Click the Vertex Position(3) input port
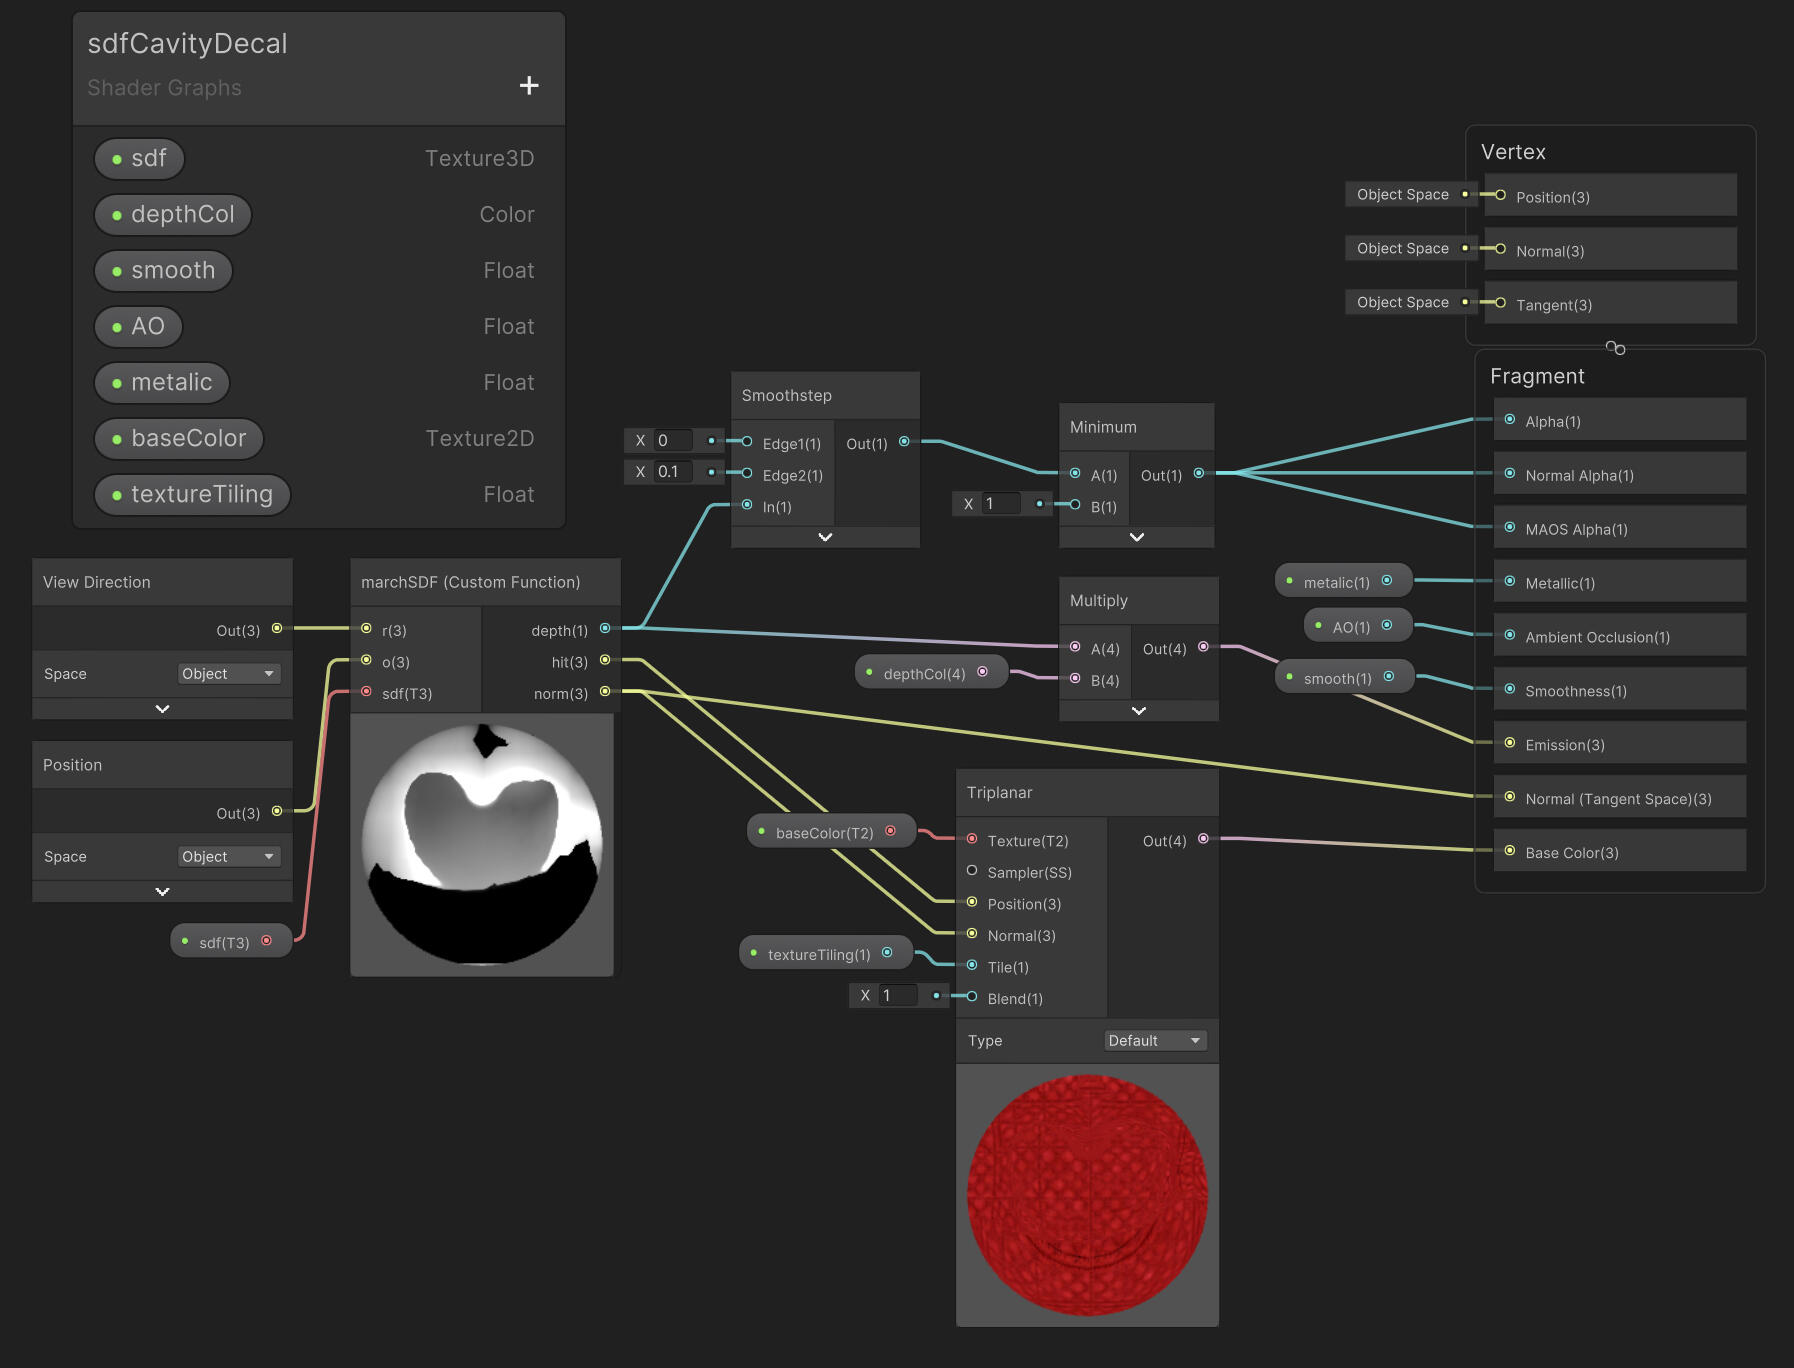 1500,195
